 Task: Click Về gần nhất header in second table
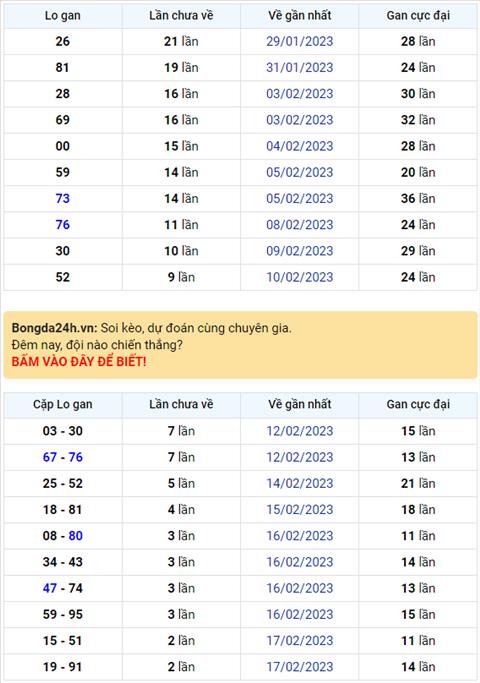(300, 404)
